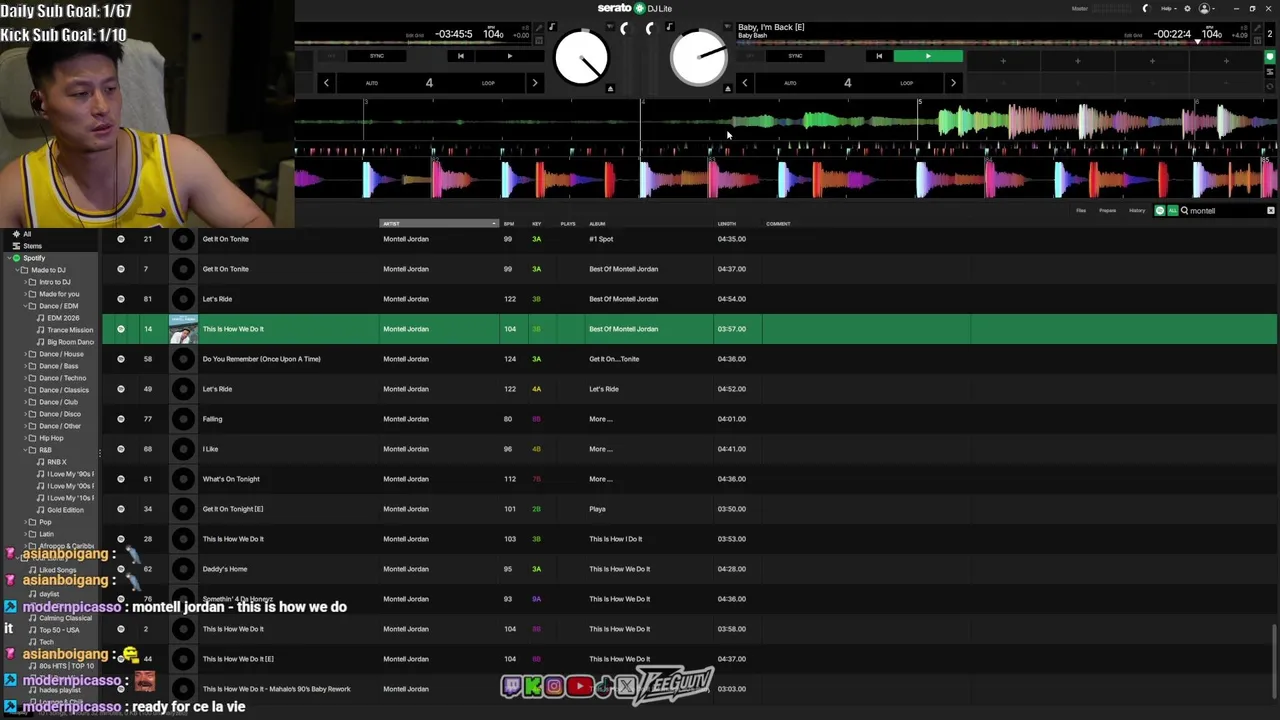Image resolution: width=1280 pixels, height=720 pixels.
Task: Sort by the ALBUM column header
Action: (x=597, y=224)
